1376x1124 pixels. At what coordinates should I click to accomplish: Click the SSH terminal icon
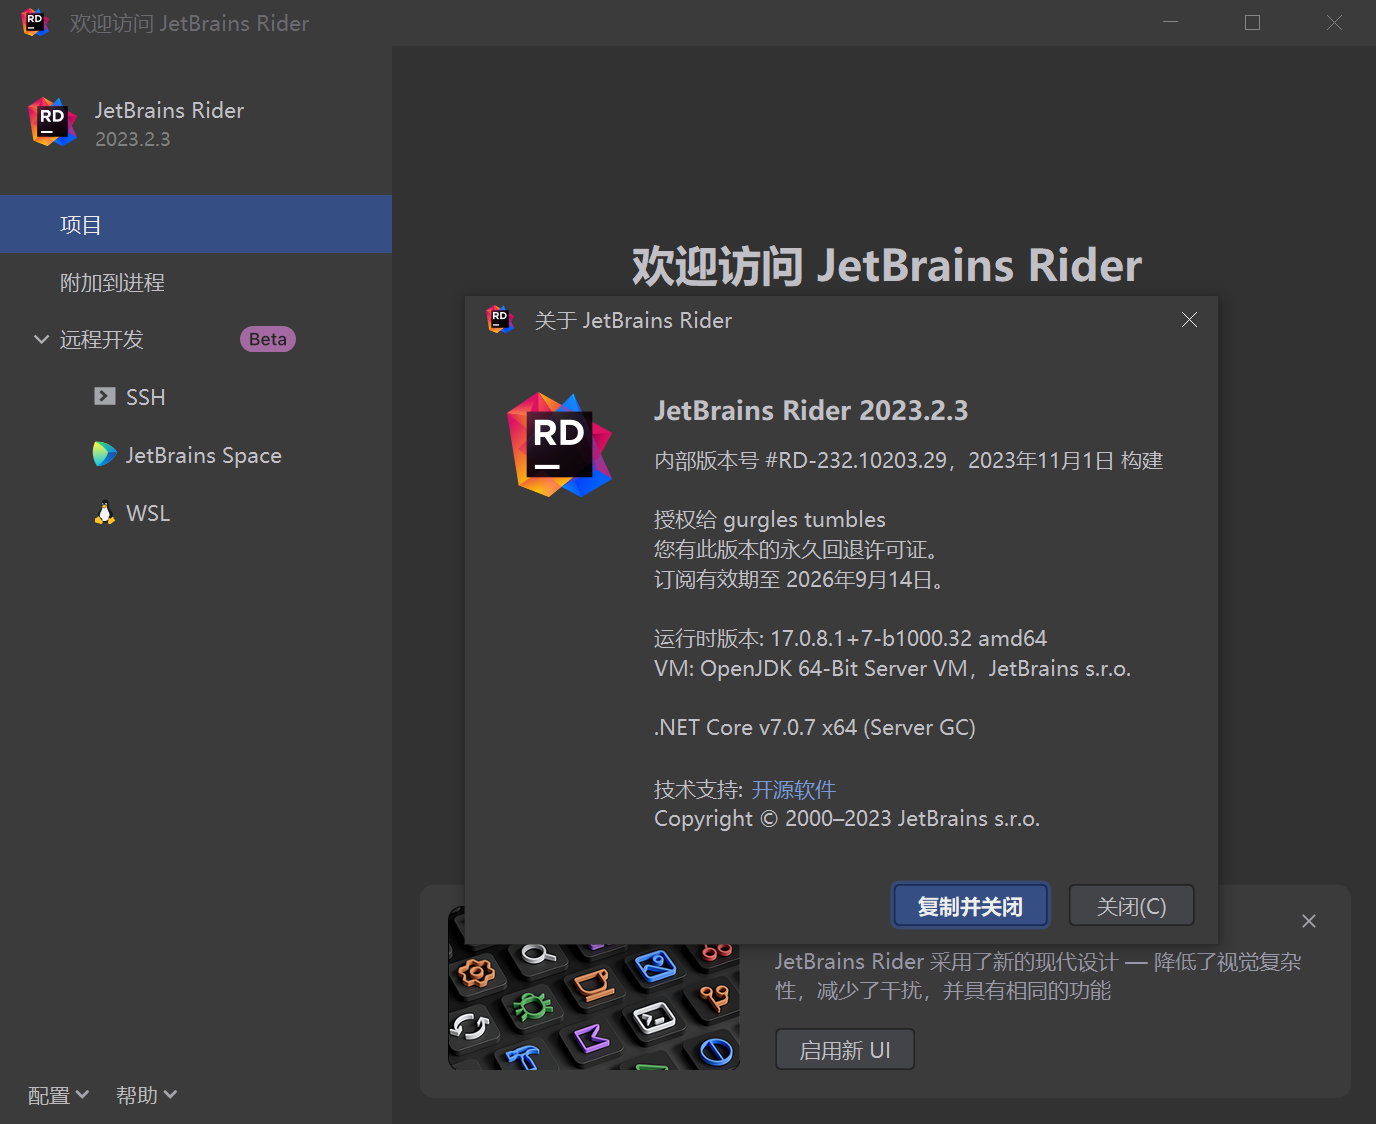(105, 396)
